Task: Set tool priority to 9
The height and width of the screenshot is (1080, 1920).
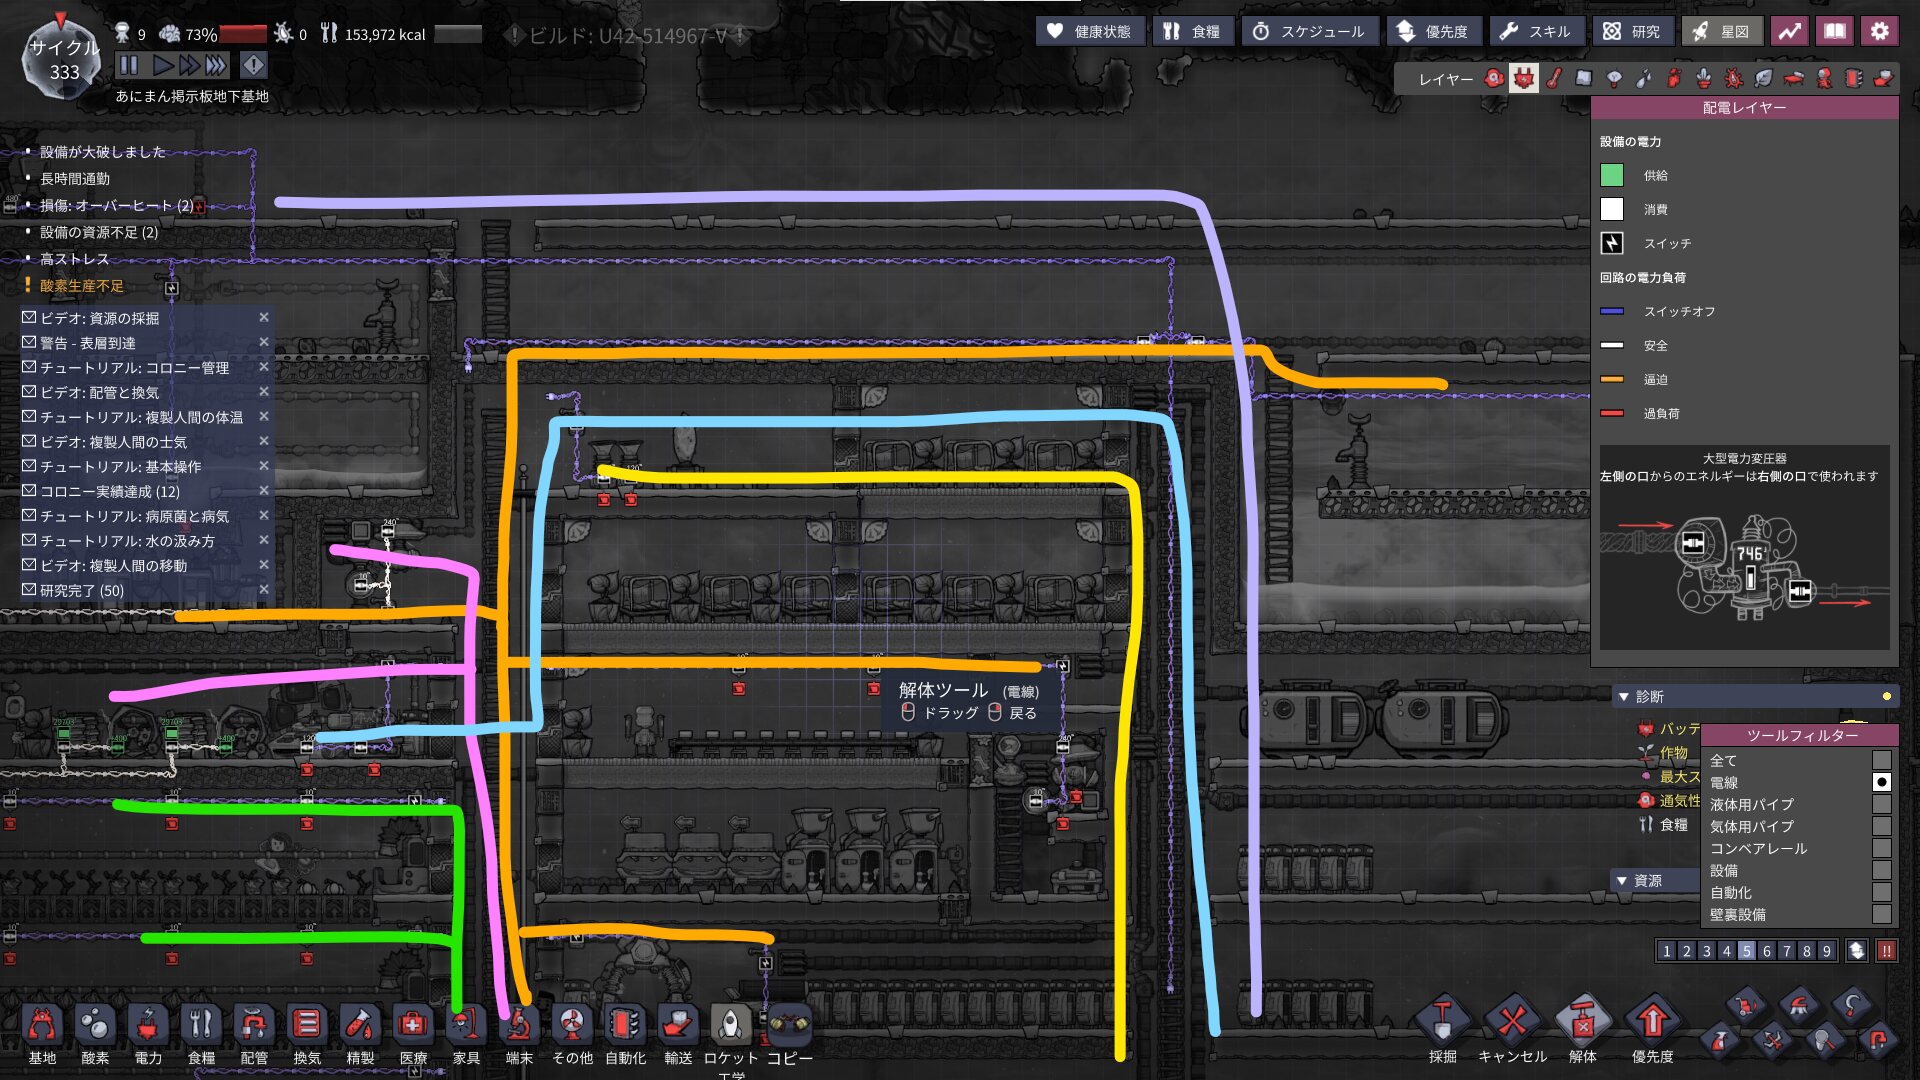Action: coord(1827,951)
